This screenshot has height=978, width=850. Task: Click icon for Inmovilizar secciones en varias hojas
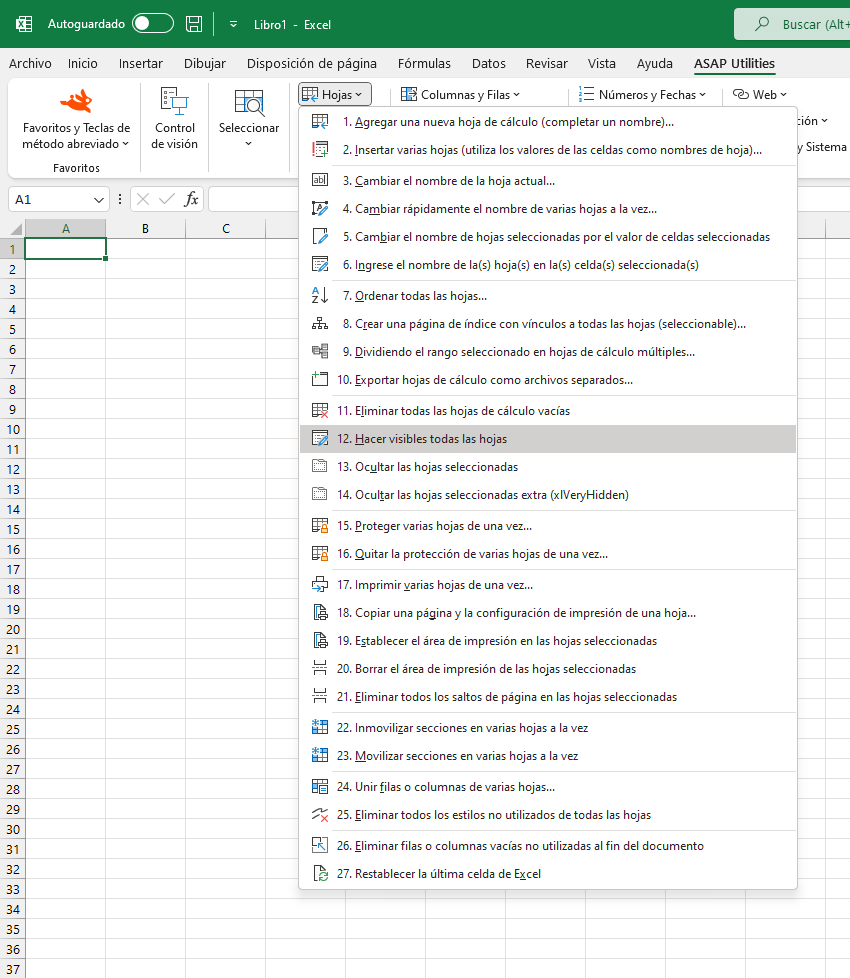[x=320, y=727]
